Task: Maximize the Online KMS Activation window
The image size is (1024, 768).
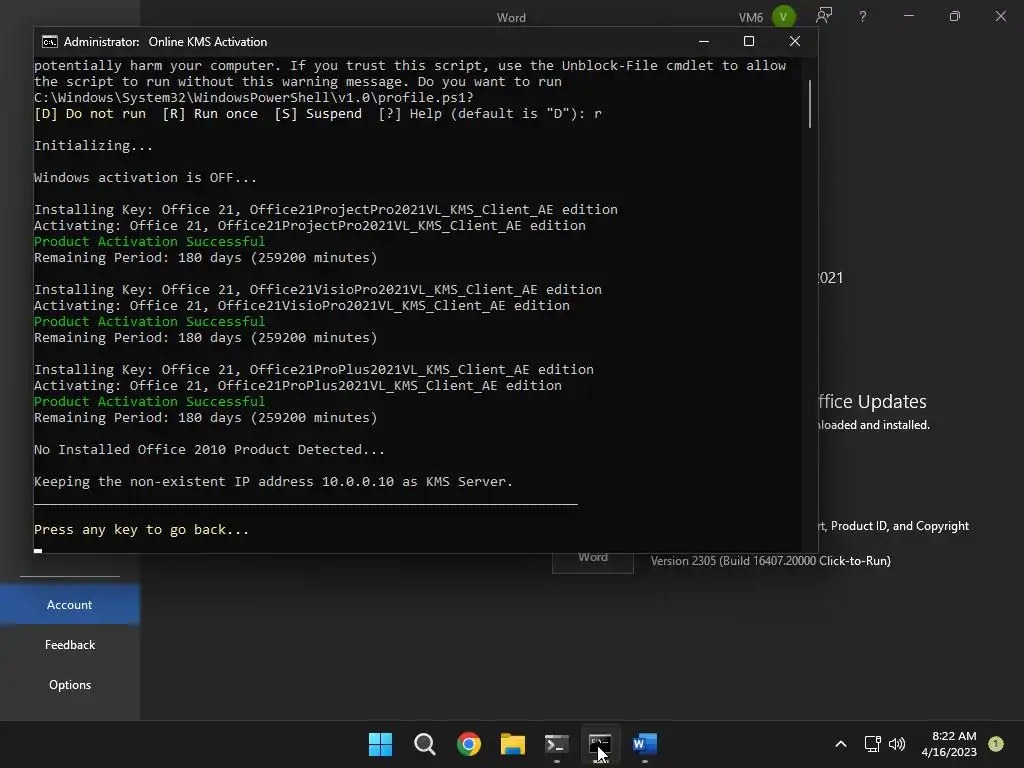Action: click(749, 41)
